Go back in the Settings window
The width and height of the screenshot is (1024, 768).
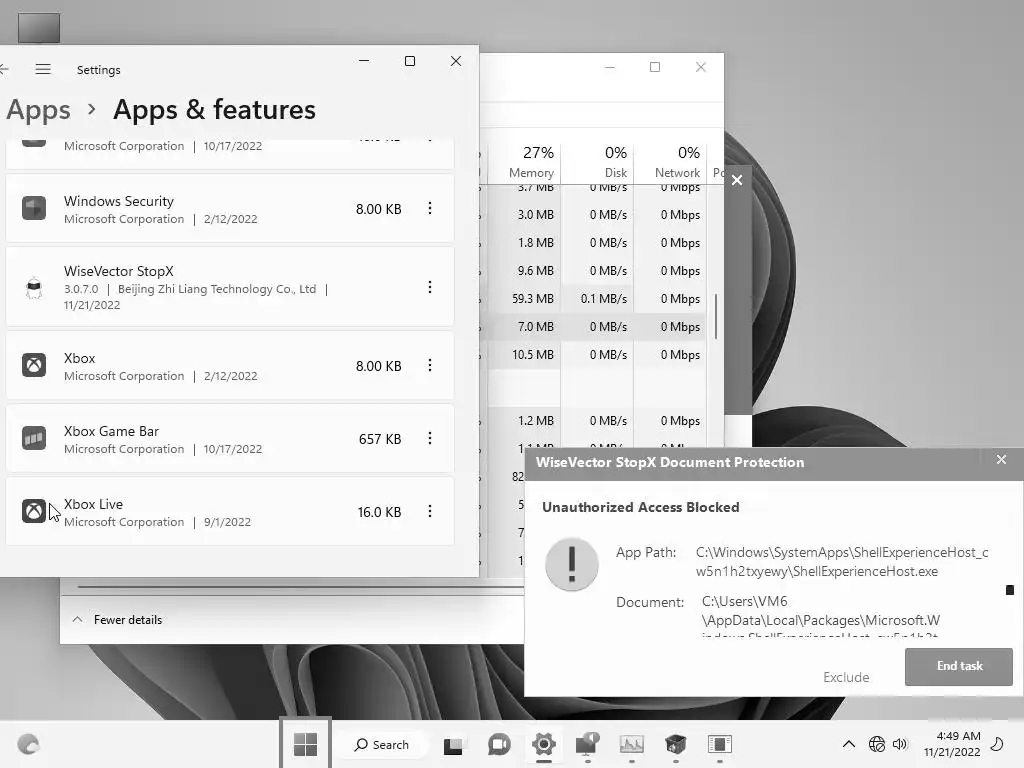pyautogui.click(x=4, y=69)
